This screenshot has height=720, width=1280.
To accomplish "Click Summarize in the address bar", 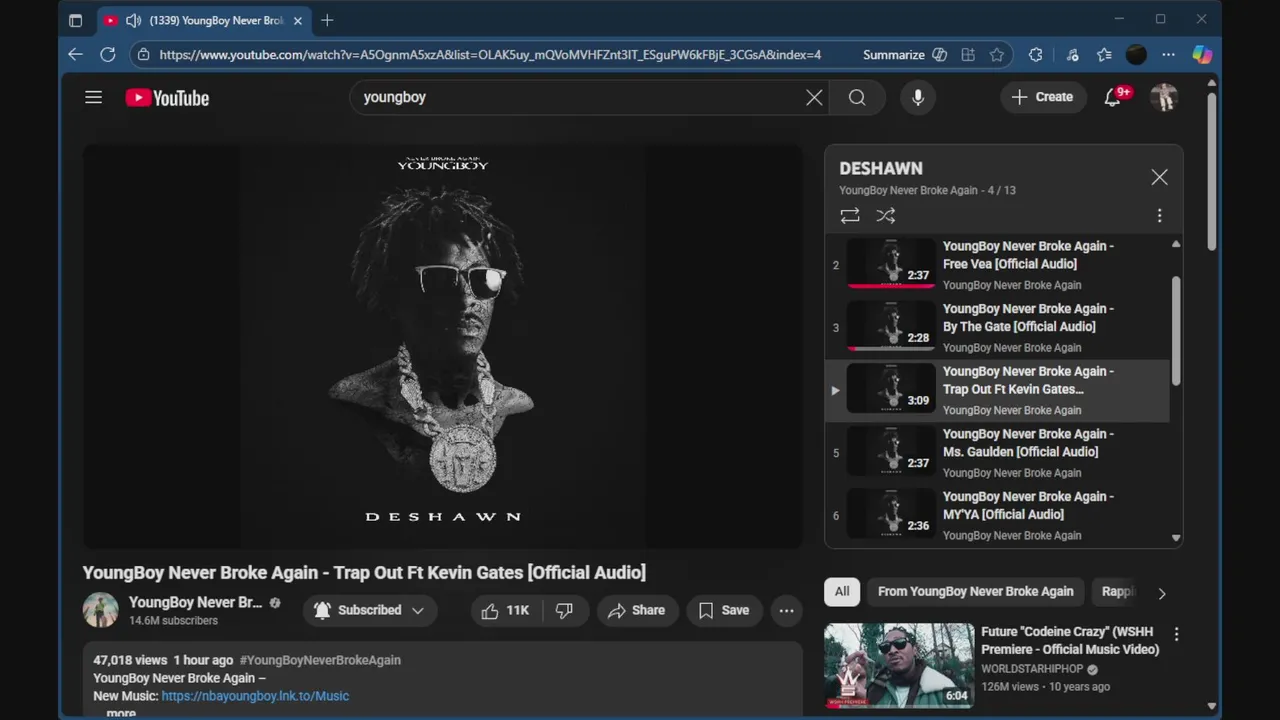I will (x=894, y=55).
